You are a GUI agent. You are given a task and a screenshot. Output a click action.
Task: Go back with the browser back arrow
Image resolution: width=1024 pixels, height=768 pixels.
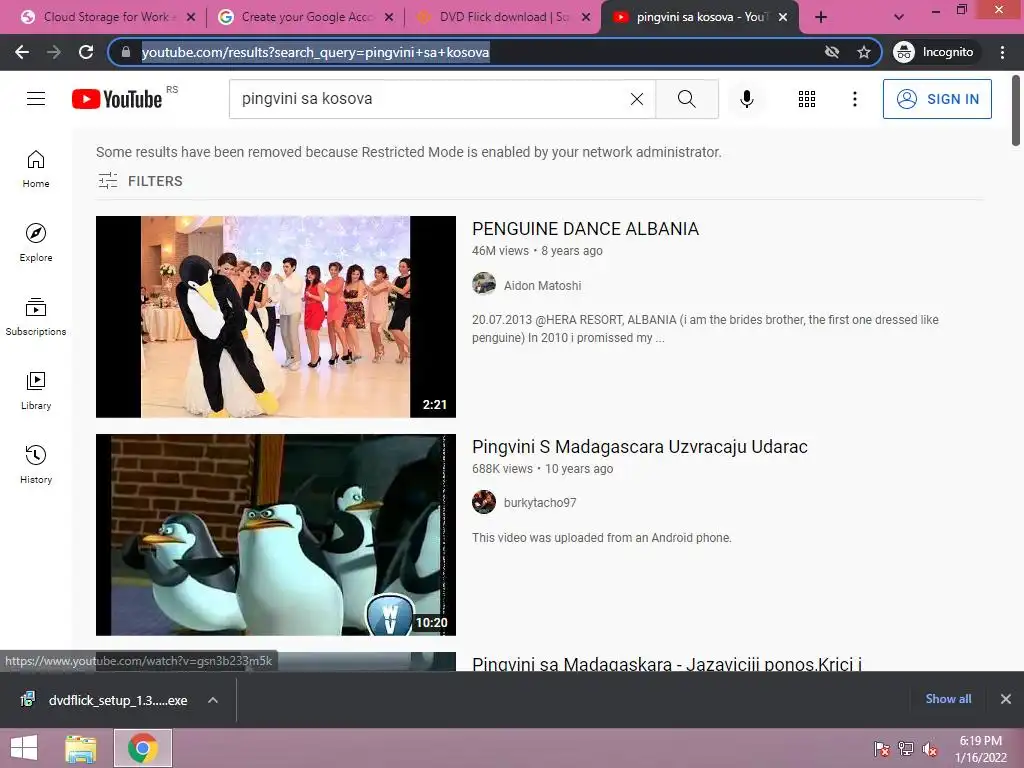(22, 52)
